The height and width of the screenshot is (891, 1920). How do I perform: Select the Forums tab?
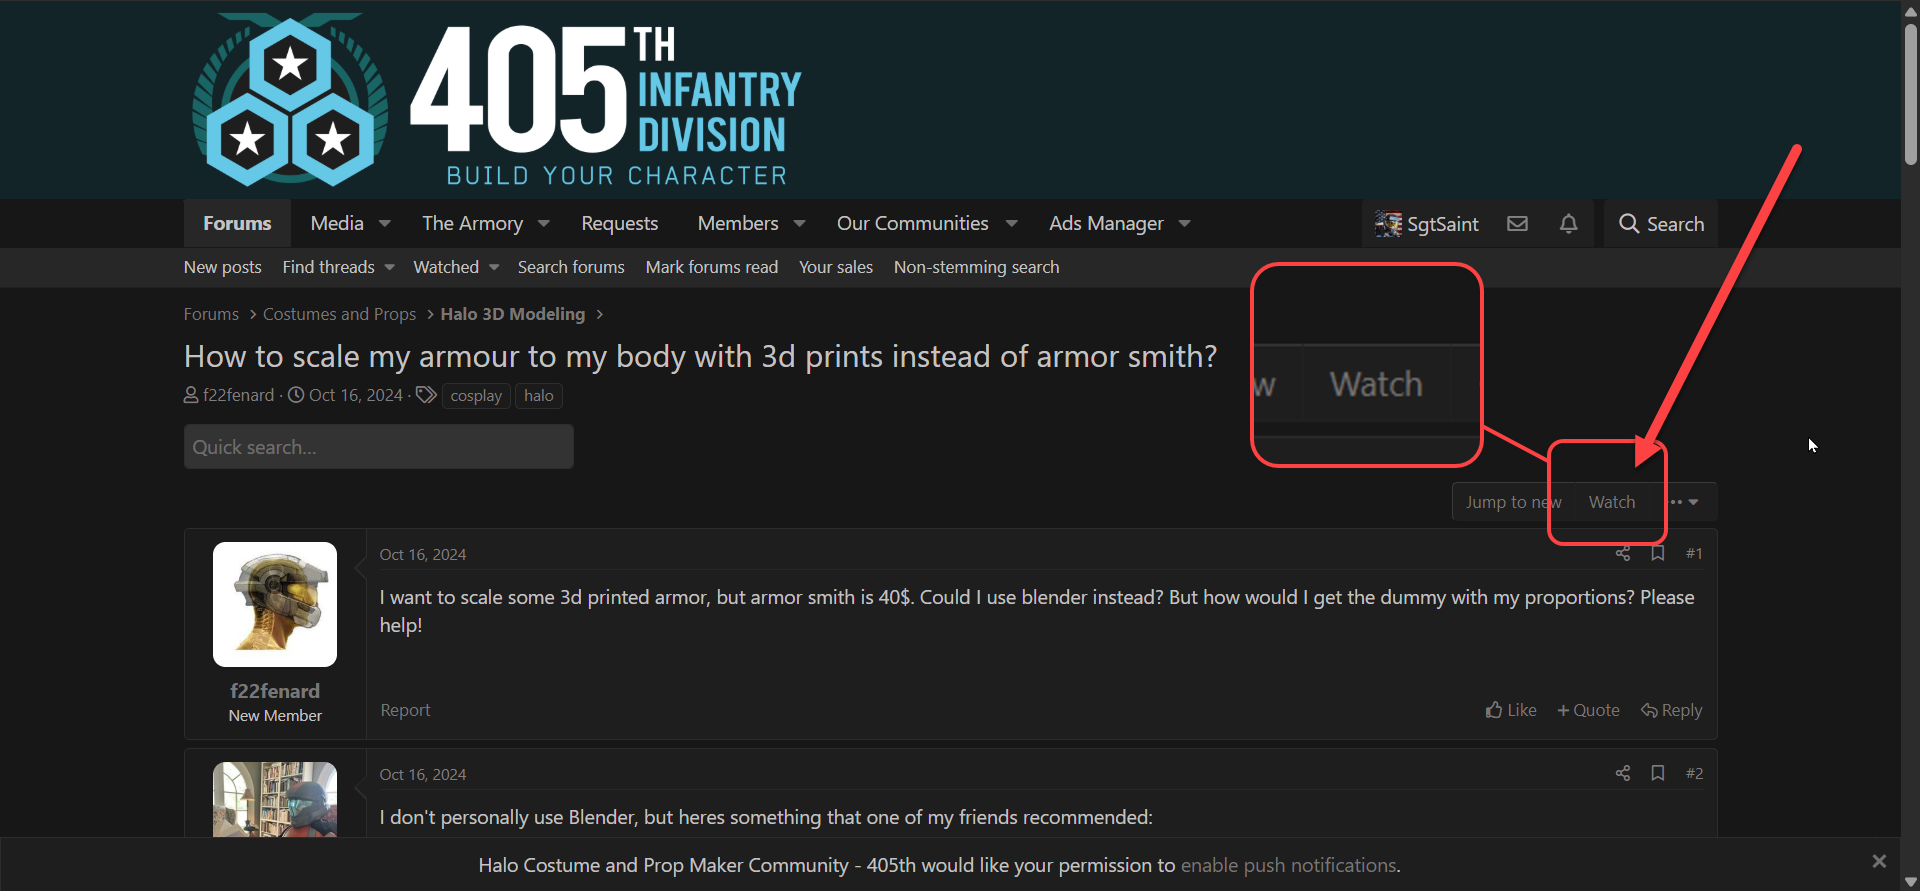coord(237,224)
